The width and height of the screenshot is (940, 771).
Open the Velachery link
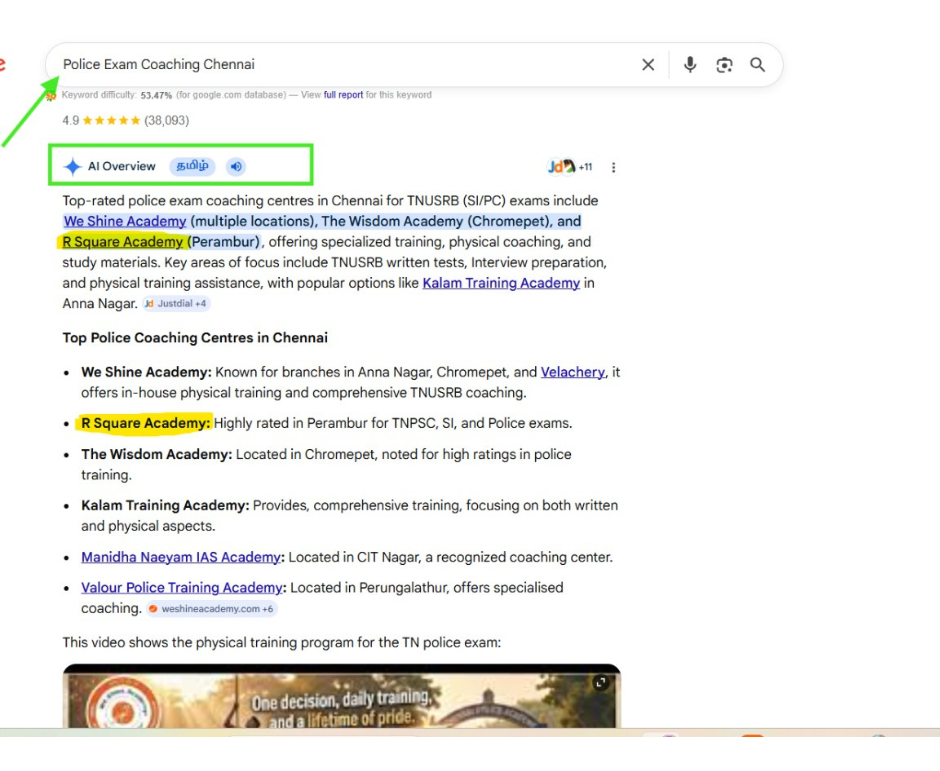[x=573, y=372]
